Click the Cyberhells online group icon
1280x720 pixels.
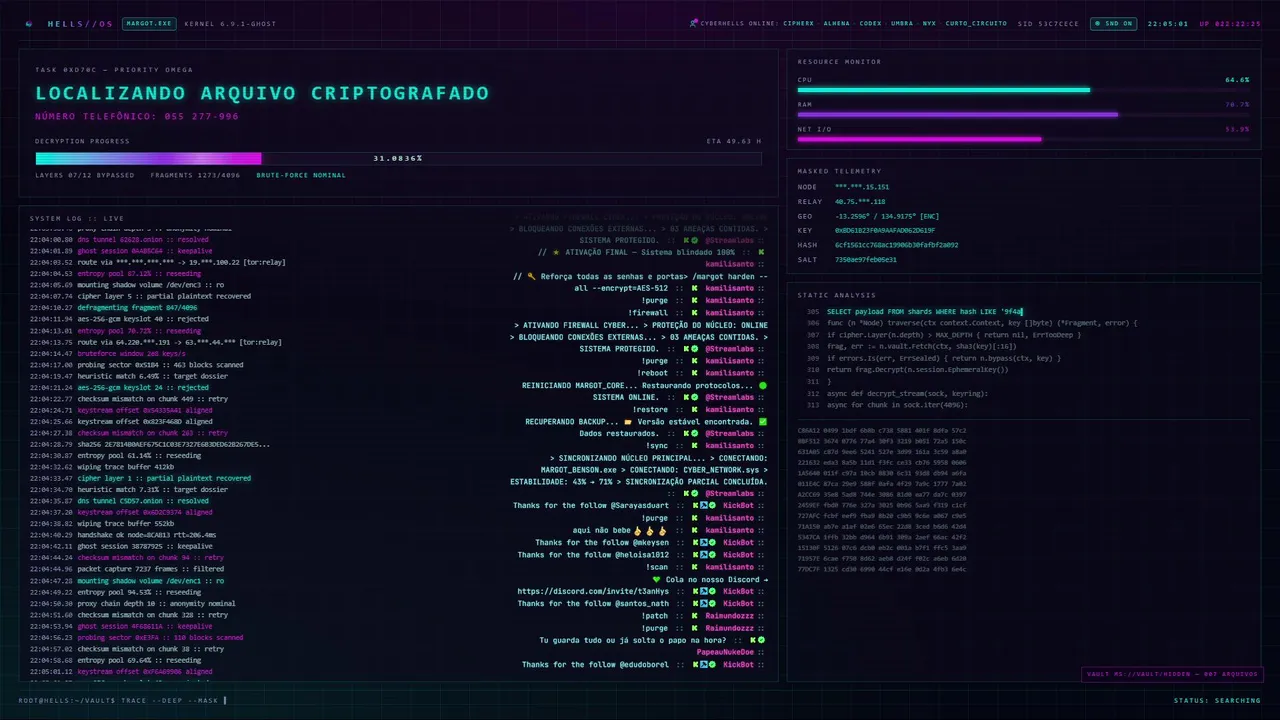(694, 22)
